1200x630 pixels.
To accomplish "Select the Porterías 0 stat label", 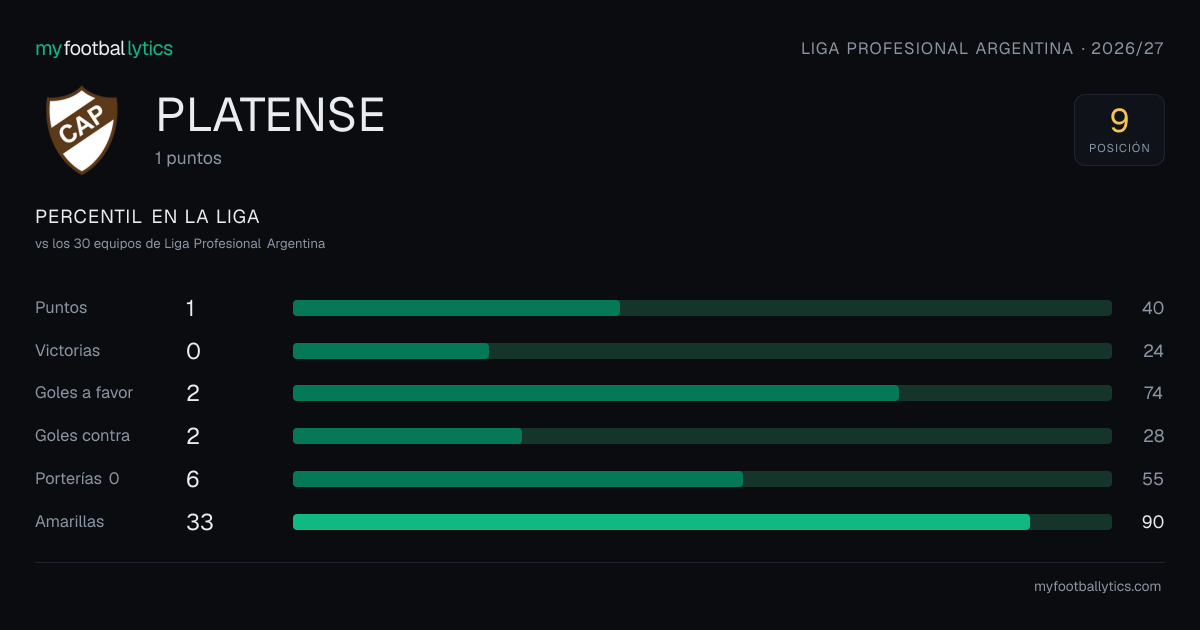I will (77, 479).
